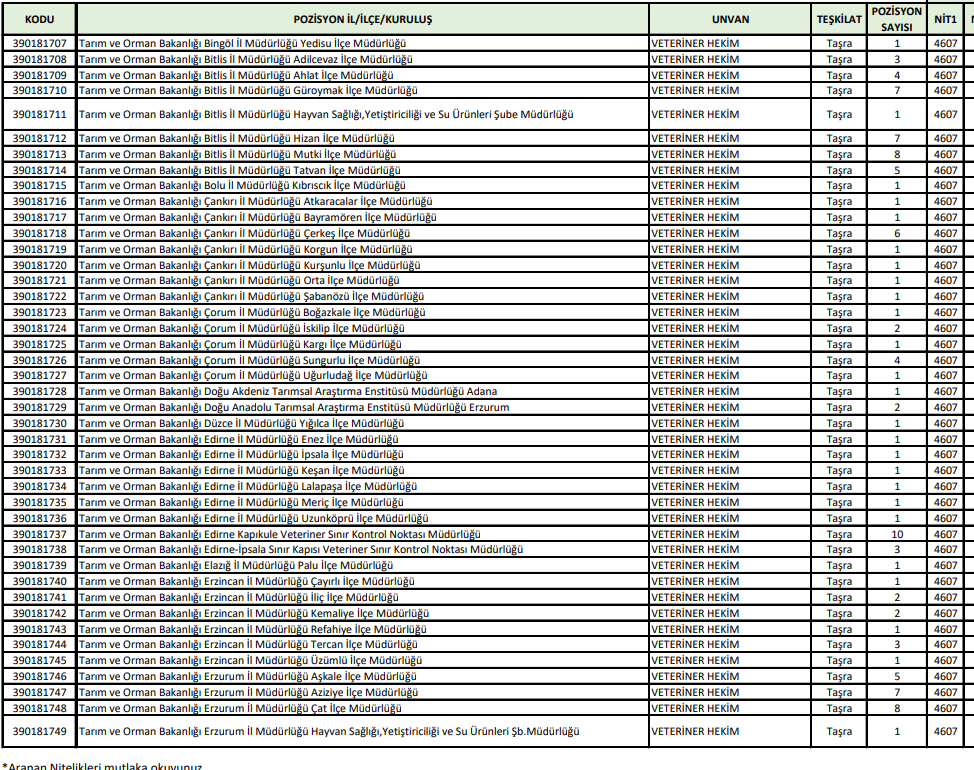Click the Edirne Keşan İlçe Müdürlüğü entry
974x770 pixels.
[242, 471]
